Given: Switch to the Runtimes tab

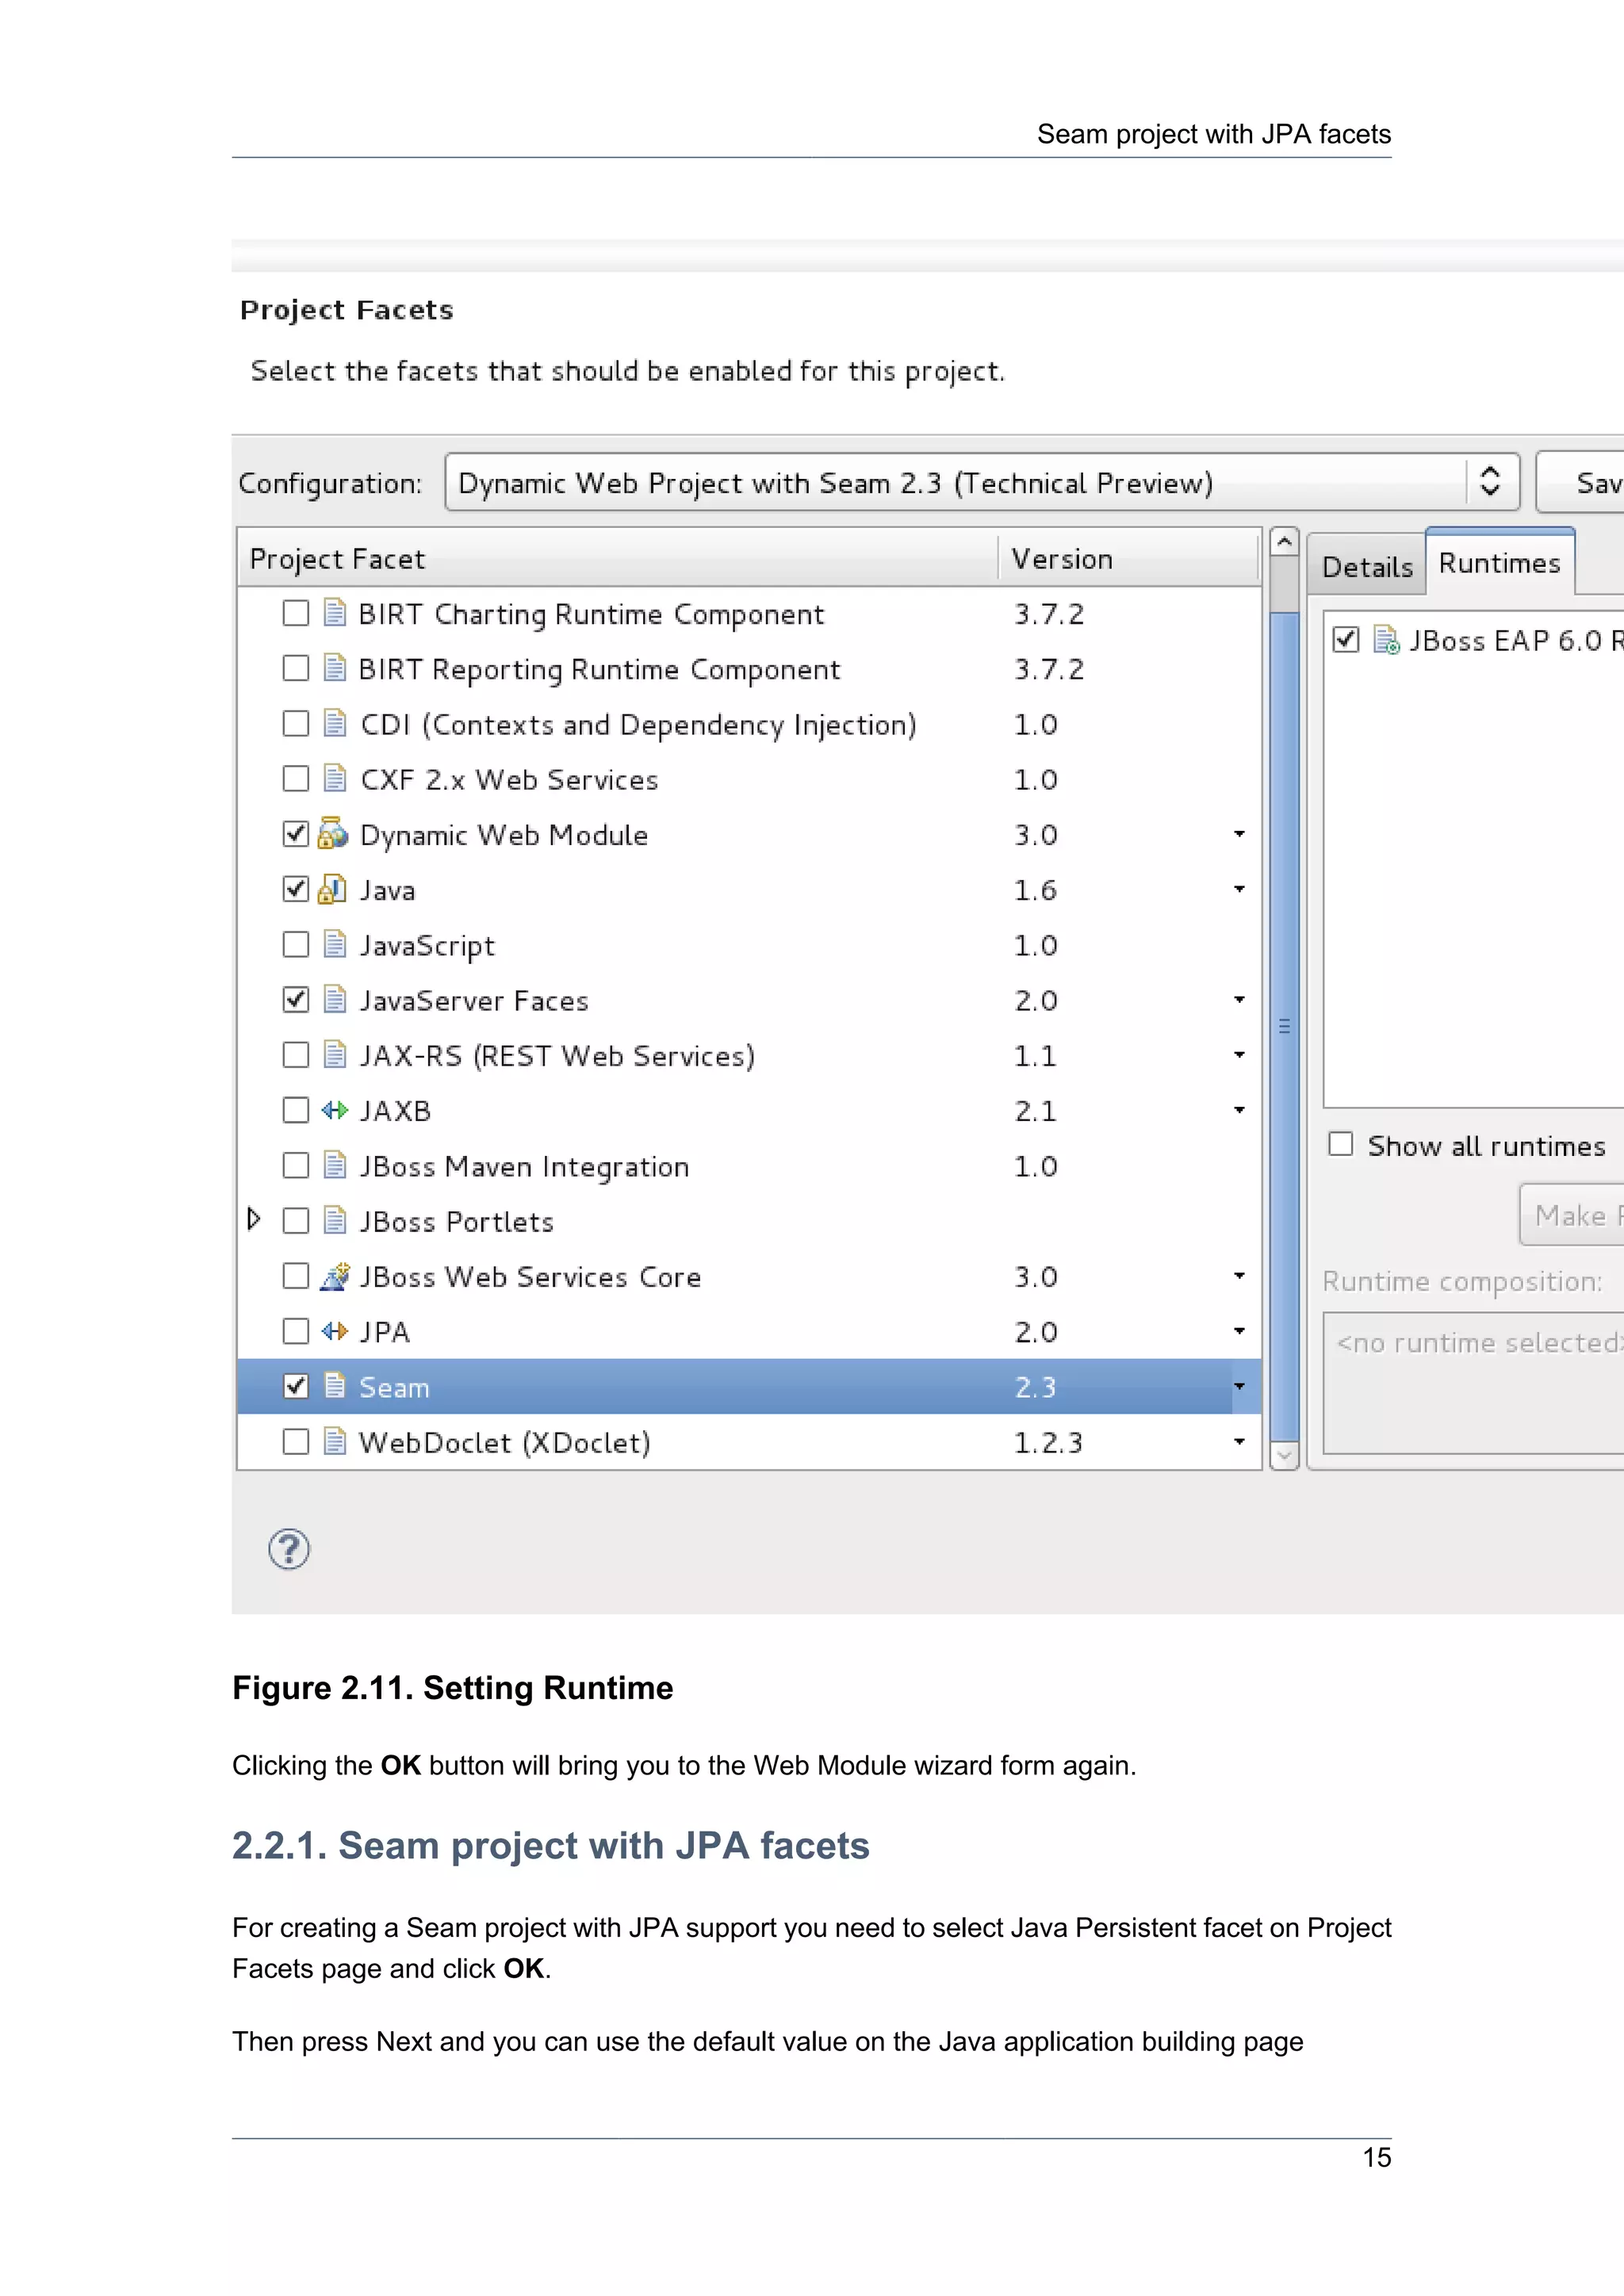Looking at the screenshot, I should (1500, 563).
